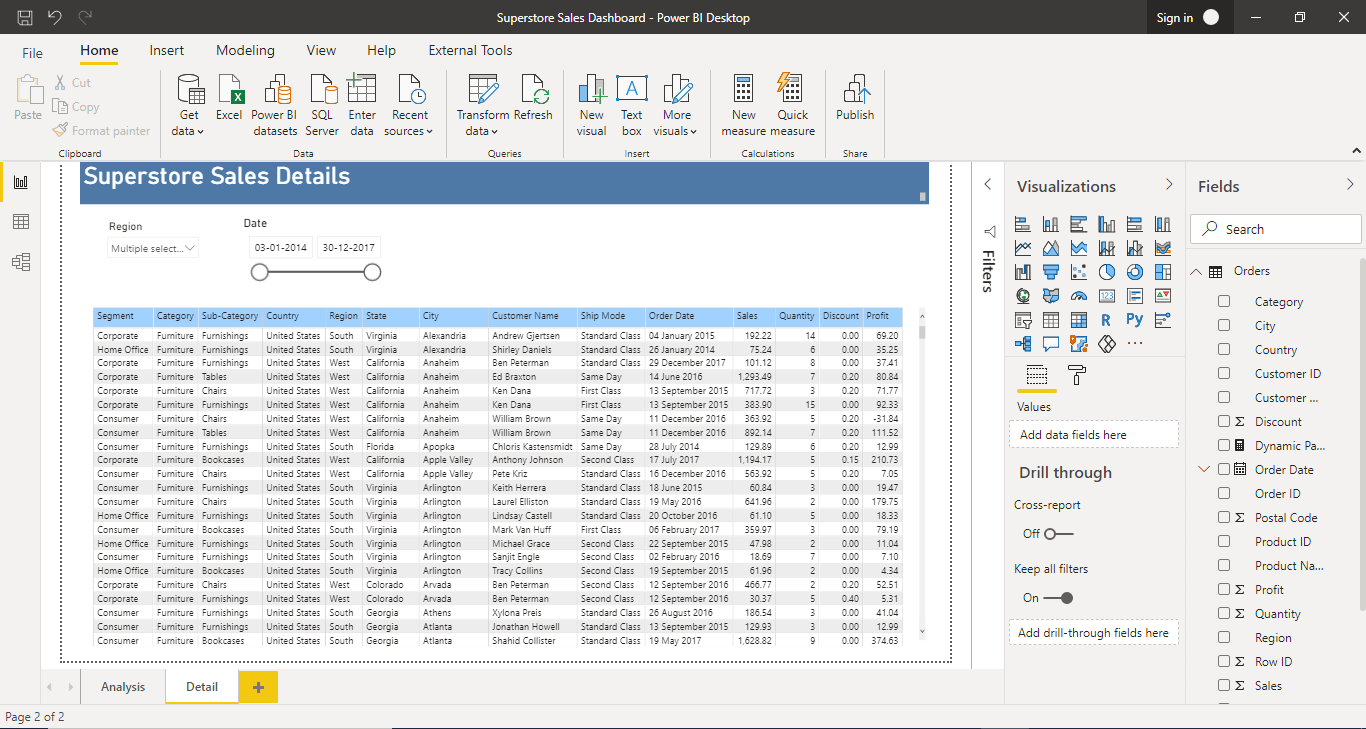This screenshot has height=729, width=1366.
Task: Select the Gauge visualization
Action: pos(1078,296)
